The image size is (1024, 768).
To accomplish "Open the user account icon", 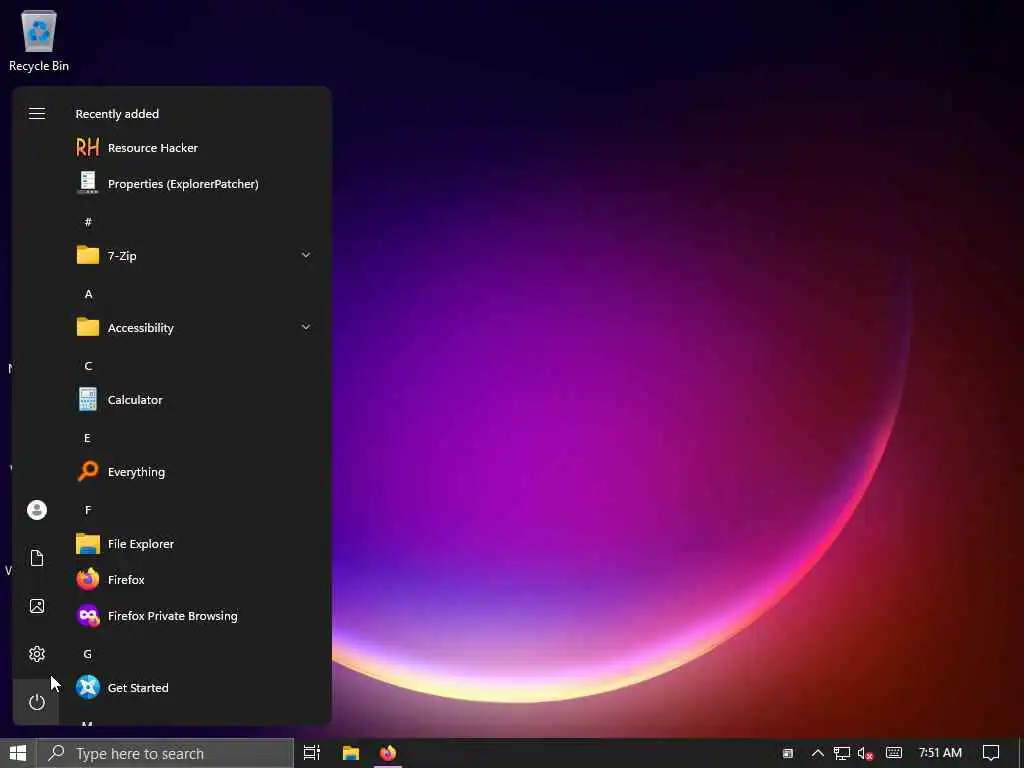I will (x=37, y=509).
